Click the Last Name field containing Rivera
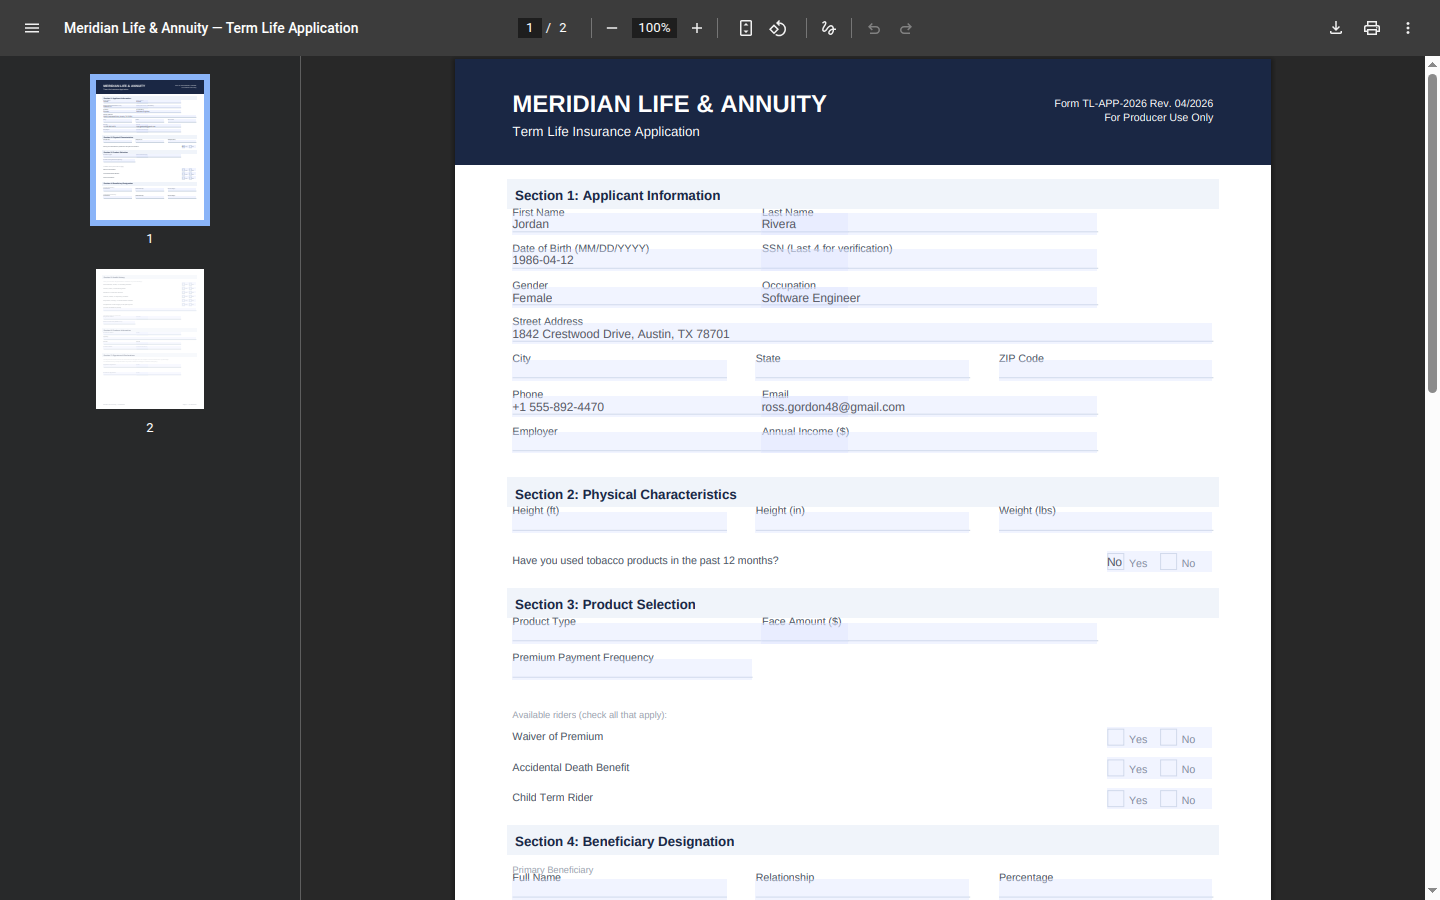 coord(929,224)
